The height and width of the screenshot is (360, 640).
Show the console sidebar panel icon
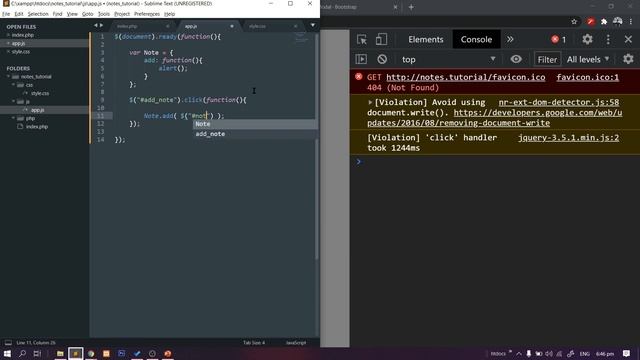(361, 59)
